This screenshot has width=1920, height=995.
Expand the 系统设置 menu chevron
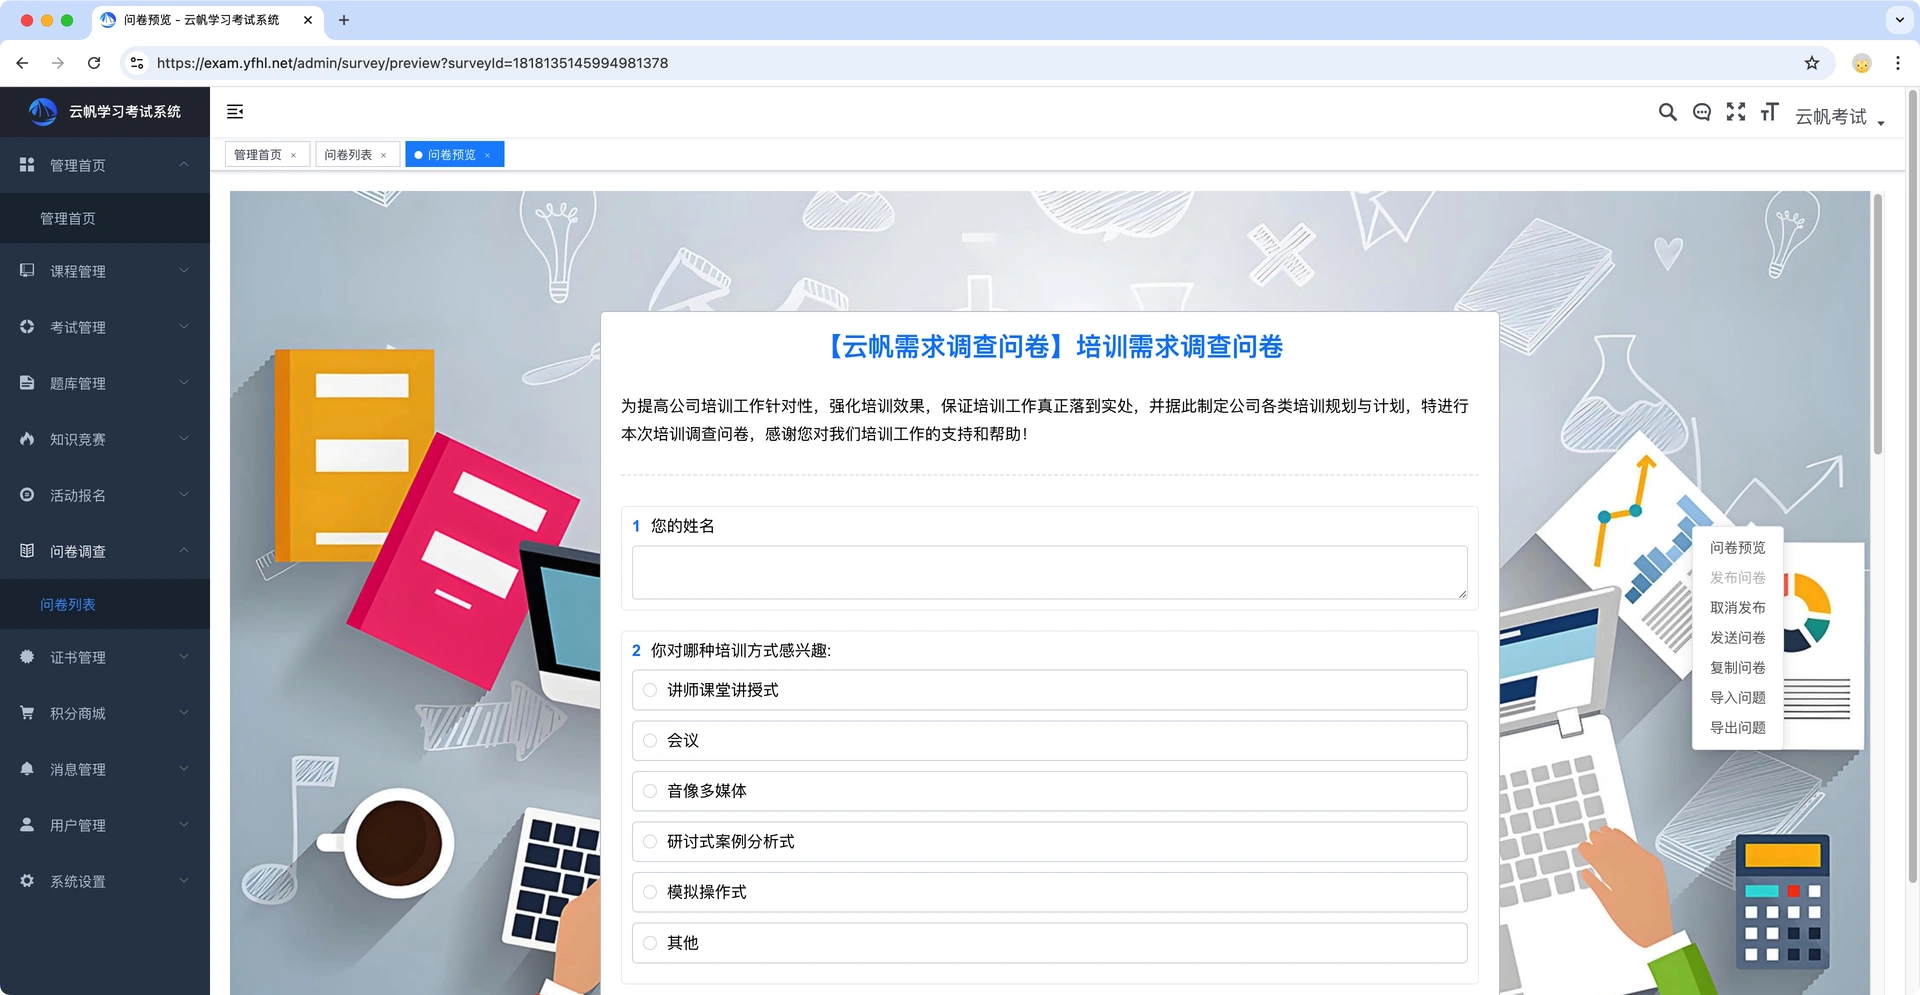pos(184,880)
